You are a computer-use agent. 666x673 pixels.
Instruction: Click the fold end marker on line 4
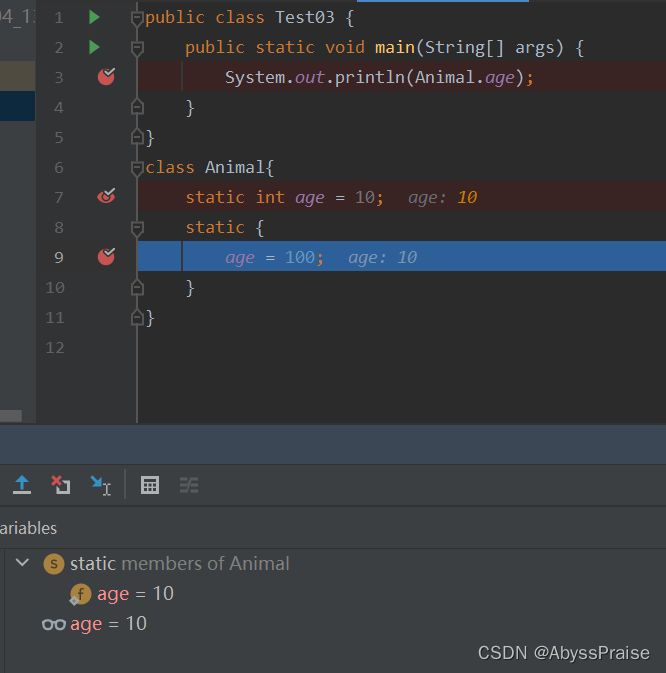click(137, 107)
